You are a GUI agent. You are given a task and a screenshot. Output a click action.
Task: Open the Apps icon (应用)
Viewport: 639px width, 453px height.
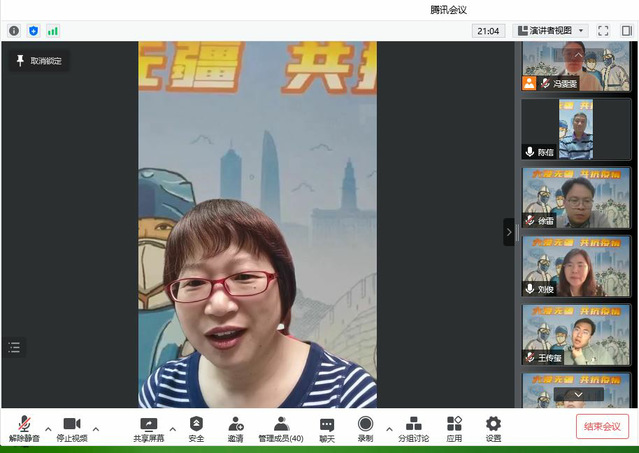coord(454,424)
